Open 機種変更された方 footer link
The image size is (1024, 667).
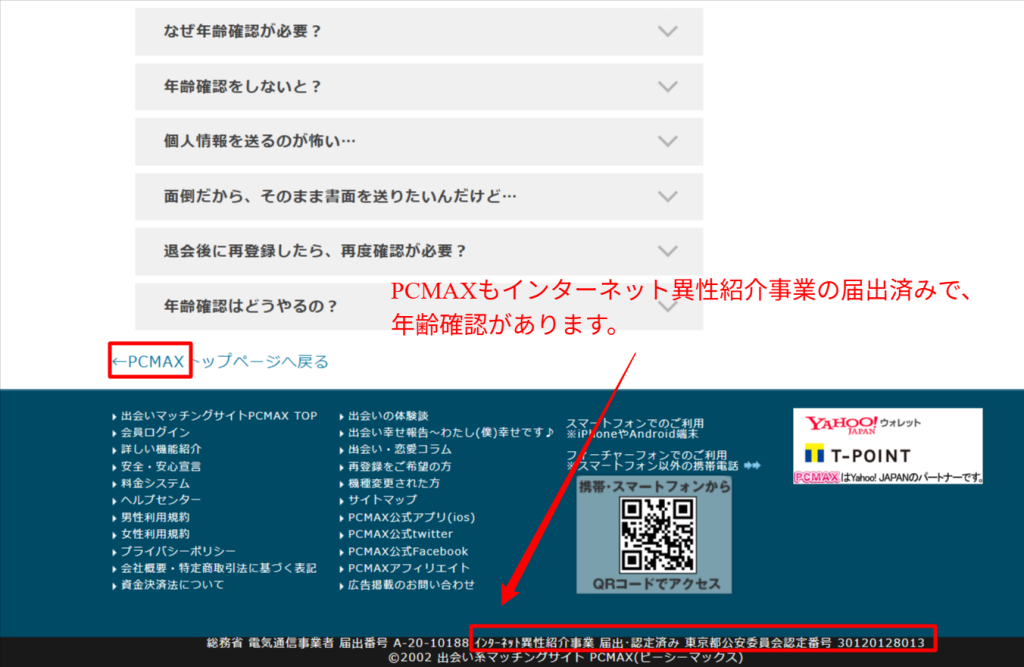point(394,483)
